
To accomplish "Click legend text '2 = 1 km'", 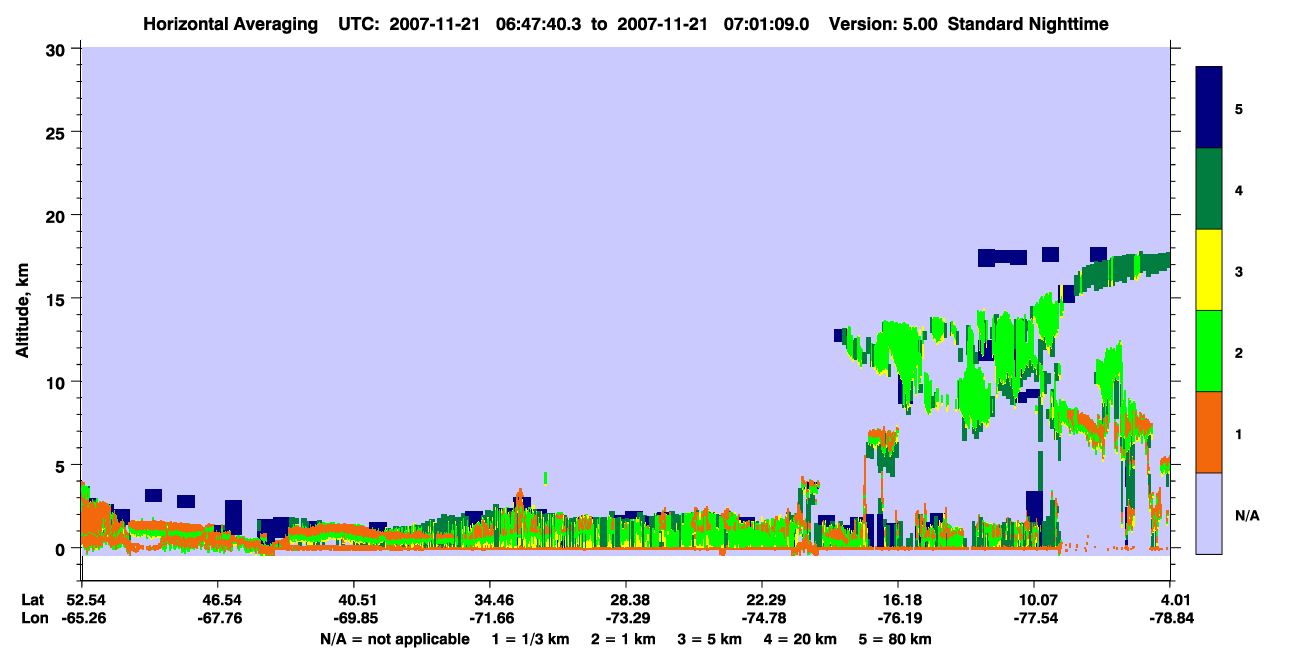I will click(623, 638).
